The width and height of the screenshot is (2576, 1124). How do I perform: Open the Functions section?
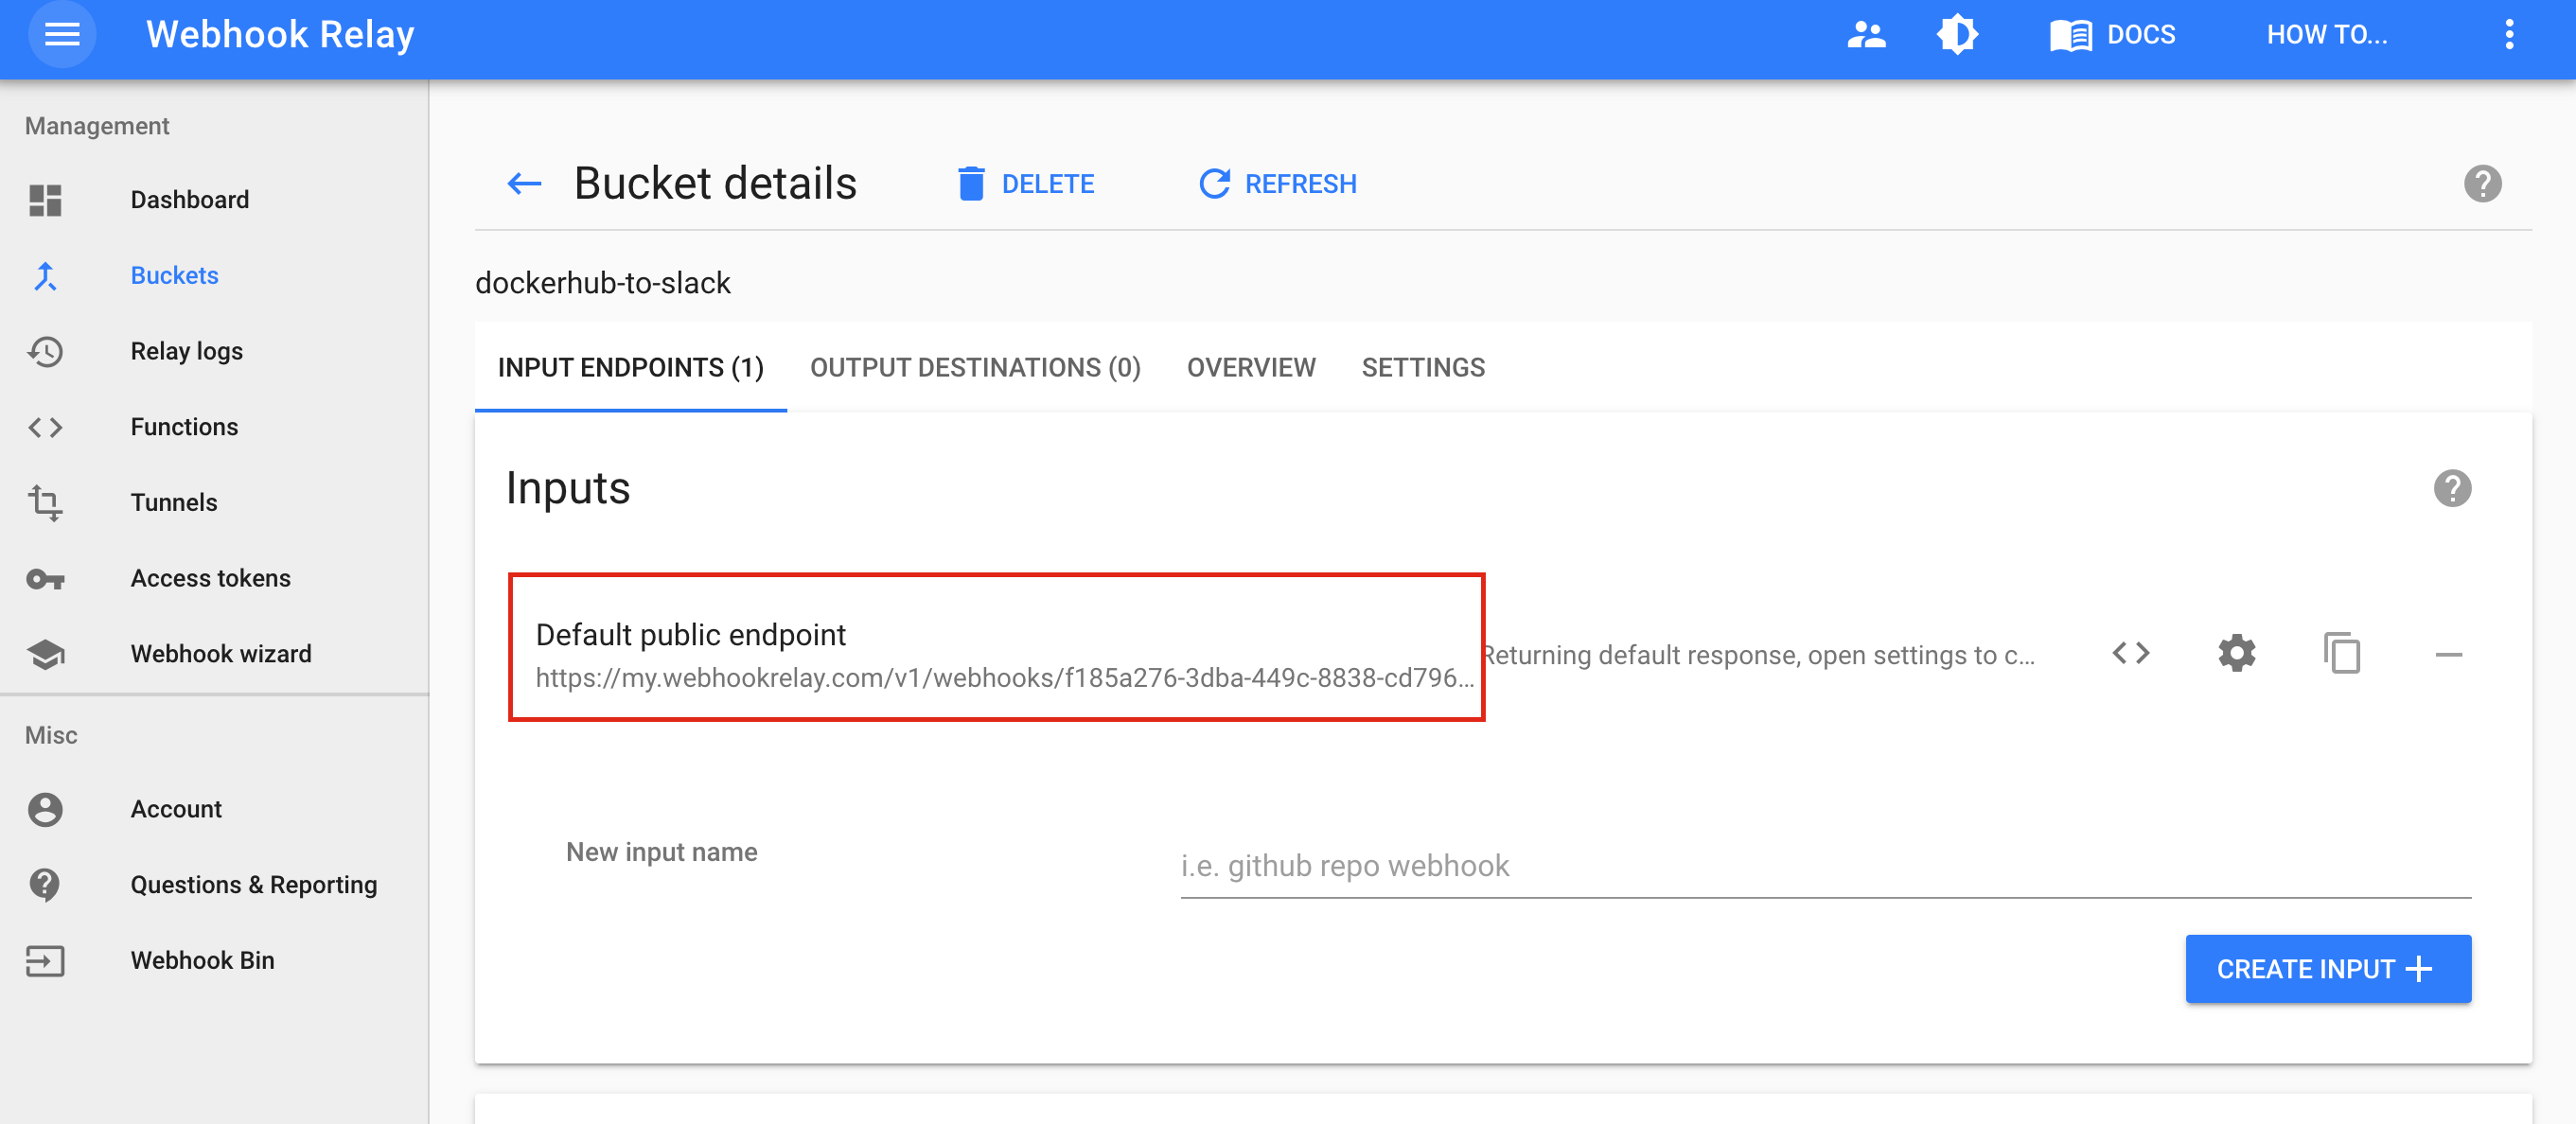pyautogui.click(x=183, y=426)
